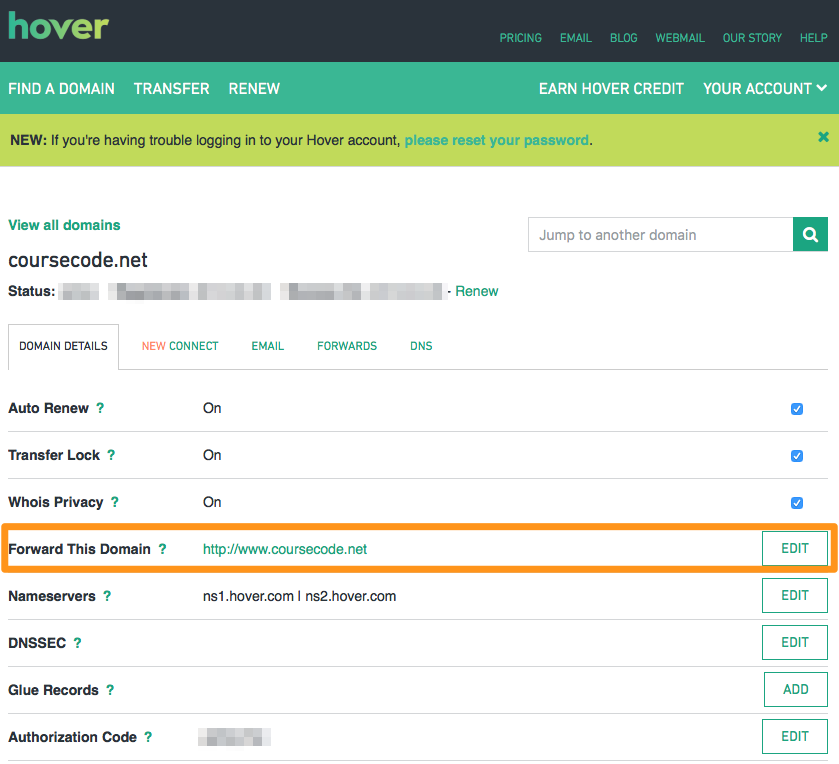
Task: Click please reset your password link
Action: click(x=497, y=140)
